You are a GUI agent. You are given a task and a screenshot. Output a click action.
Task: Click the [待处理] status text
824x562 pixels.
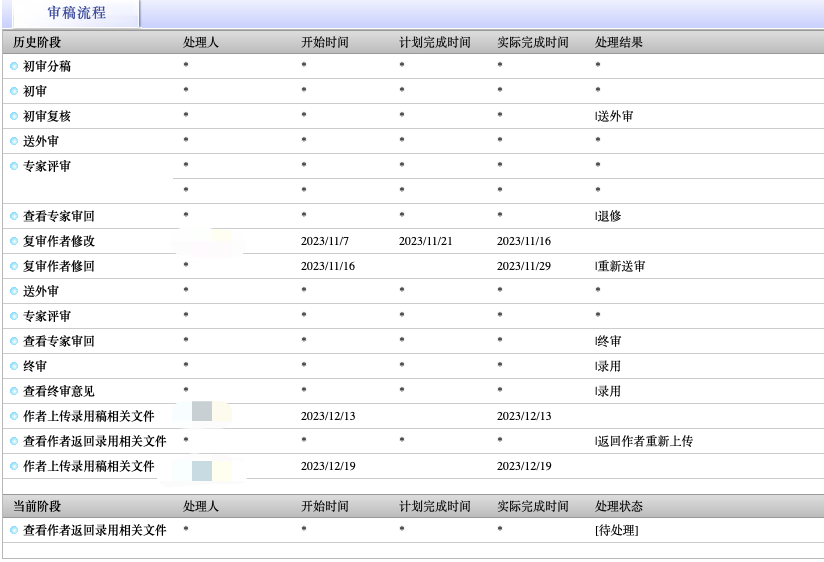pos(617,530)
